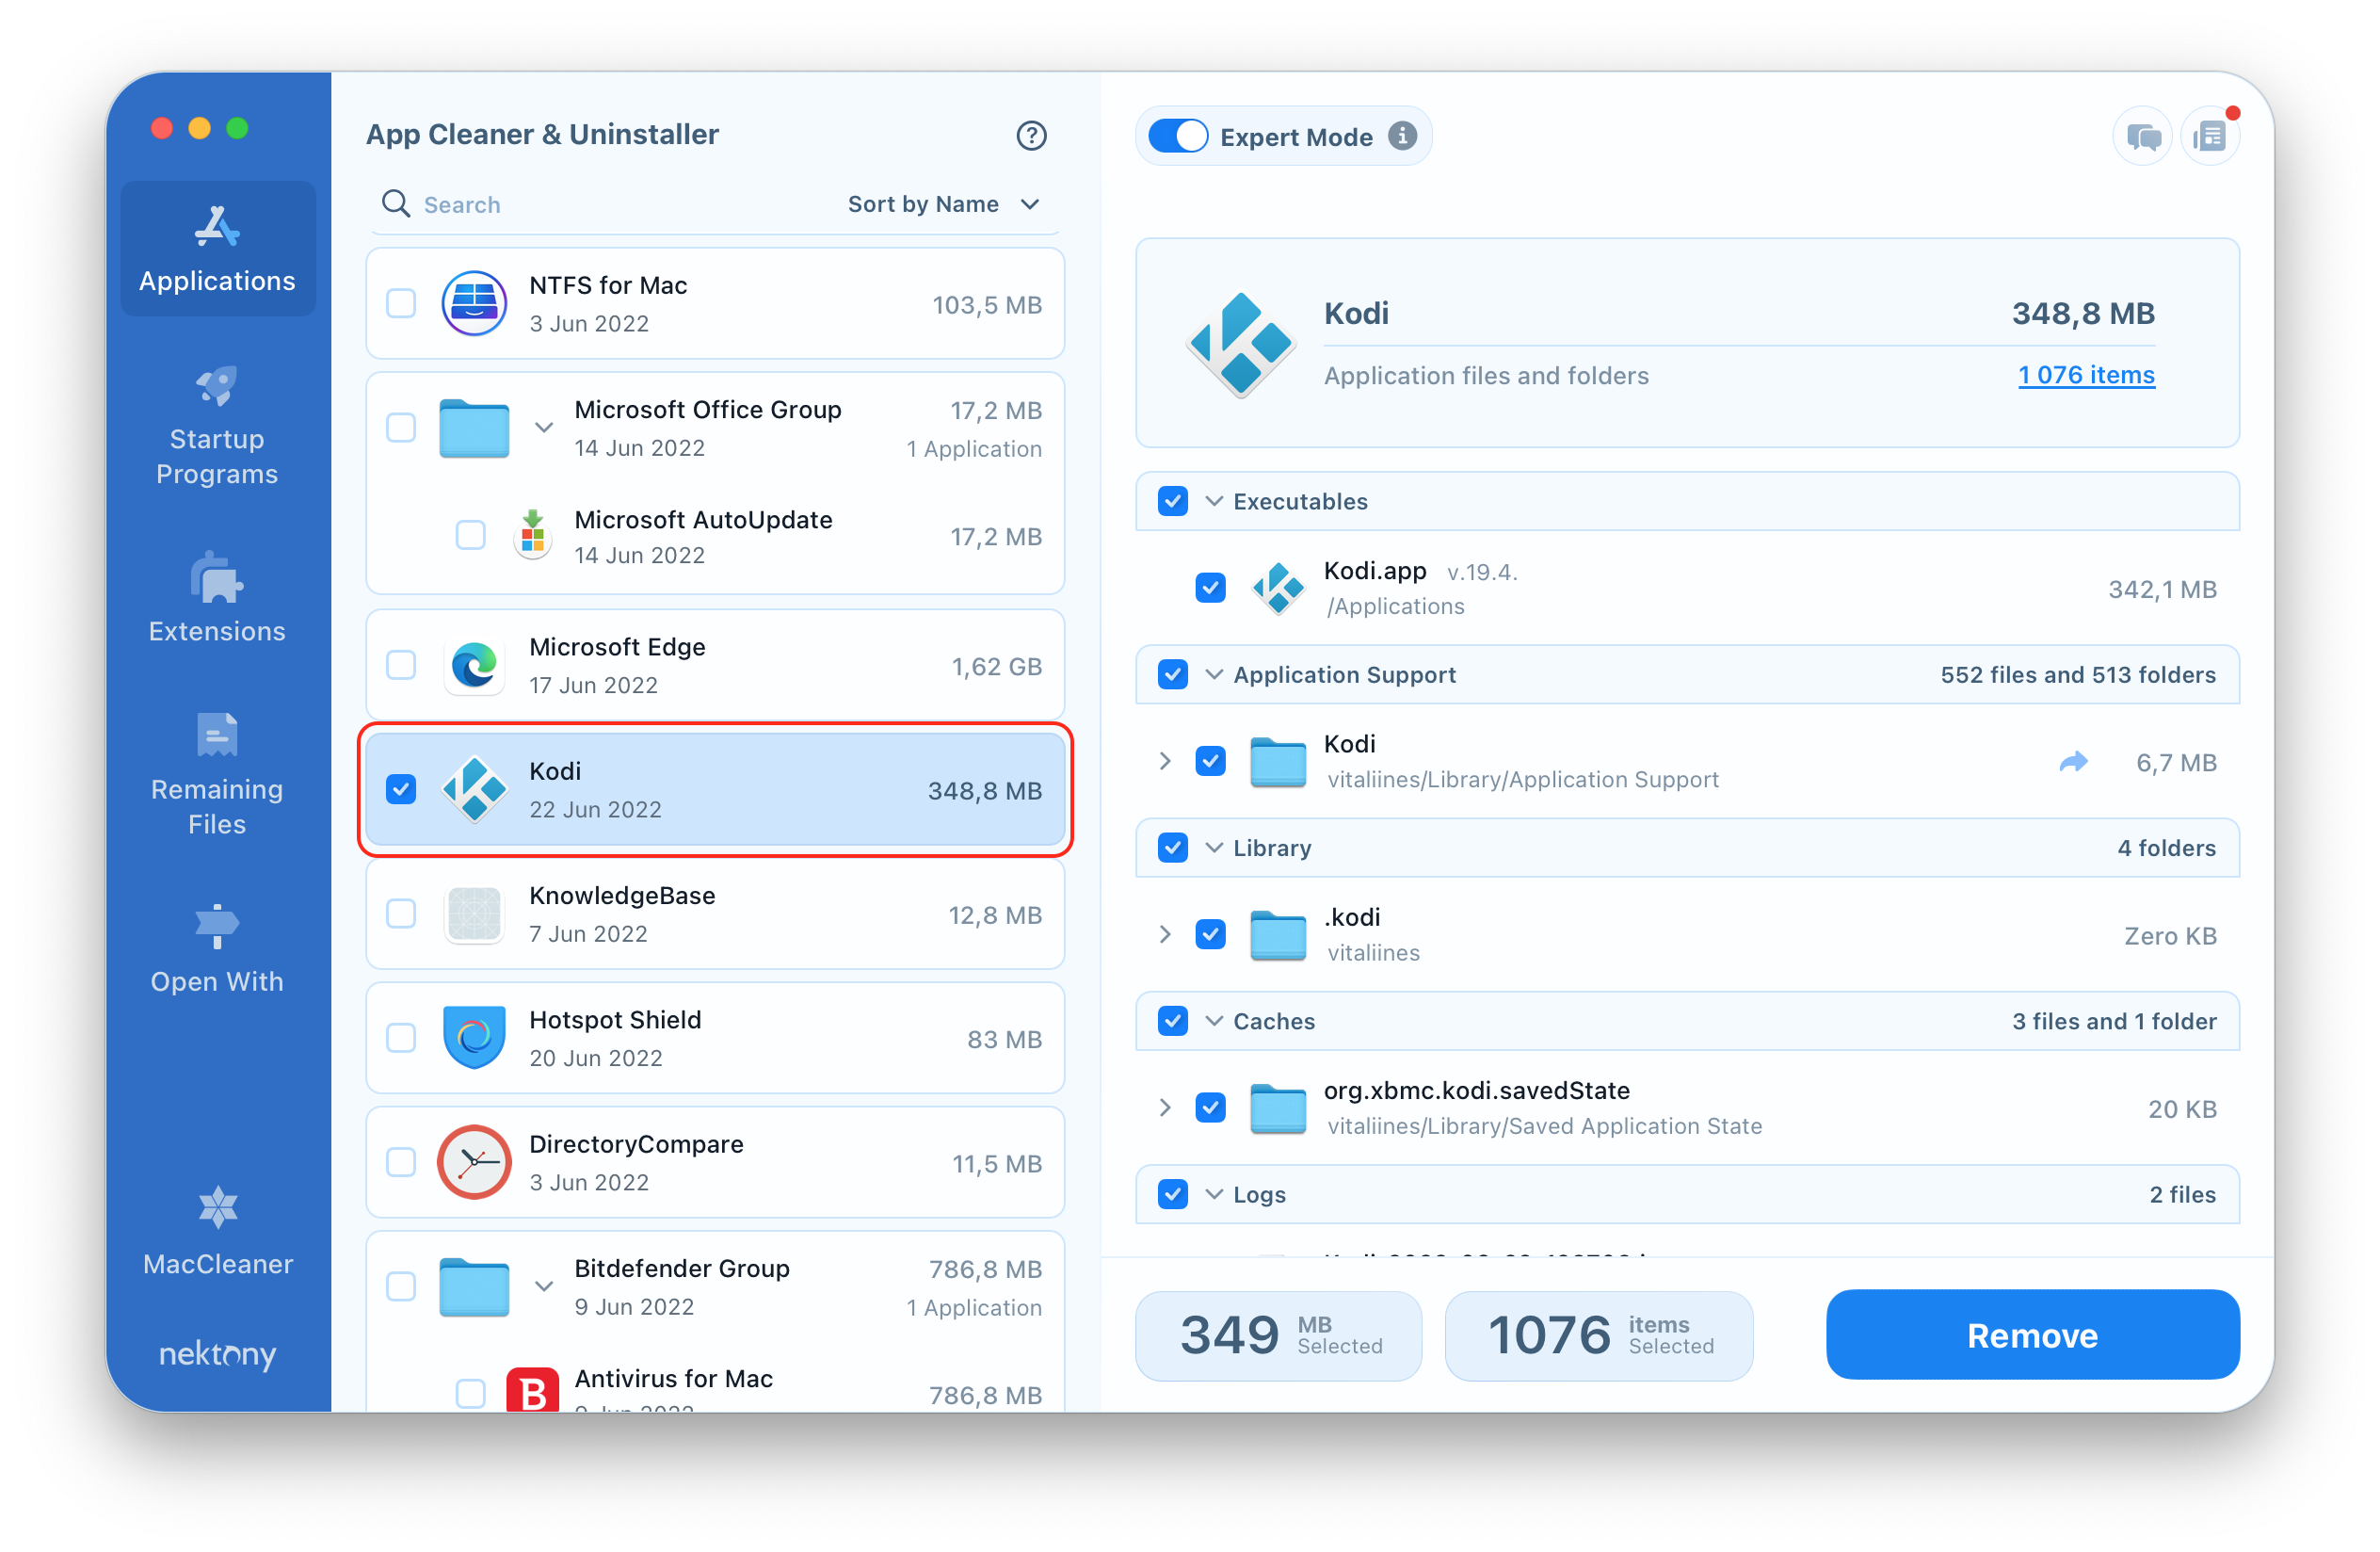
Task: Click the Kodi app icon in list
Action: click(474, 790)
